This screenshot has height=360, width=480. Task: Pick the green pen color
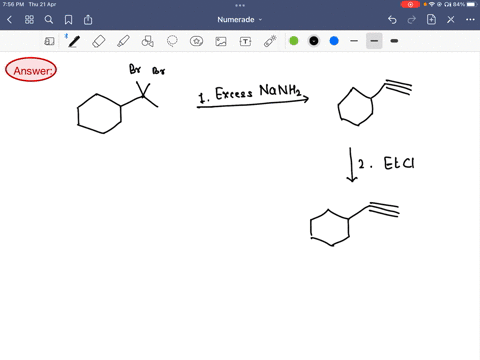(294, 41)
